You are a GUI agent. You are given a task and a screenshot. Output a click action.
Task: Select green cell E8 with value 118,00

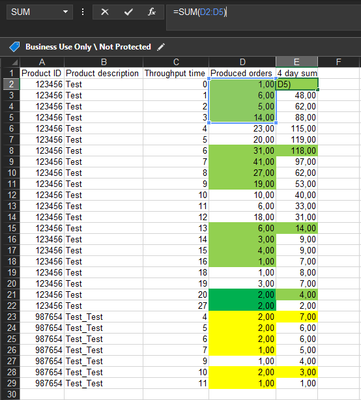[297, 151]
